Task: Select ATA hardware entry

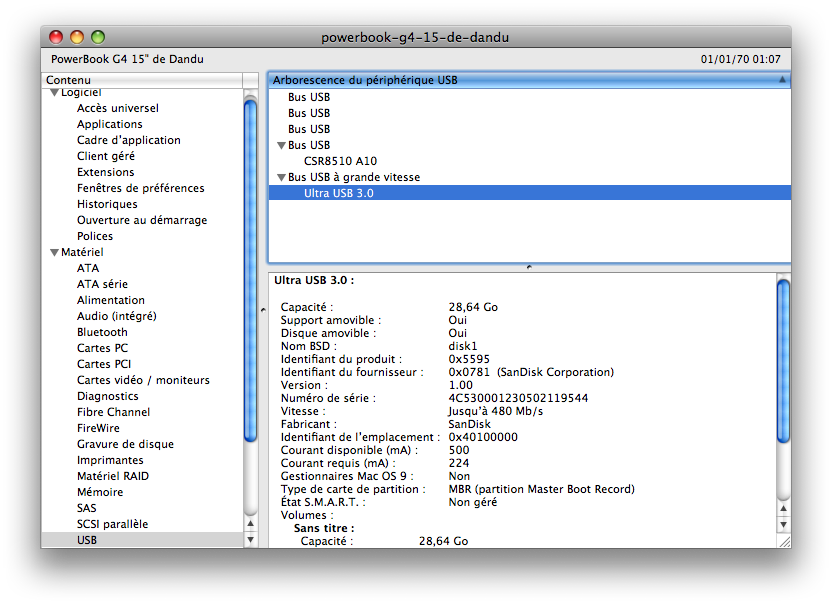Action: (x=88, y=268)
